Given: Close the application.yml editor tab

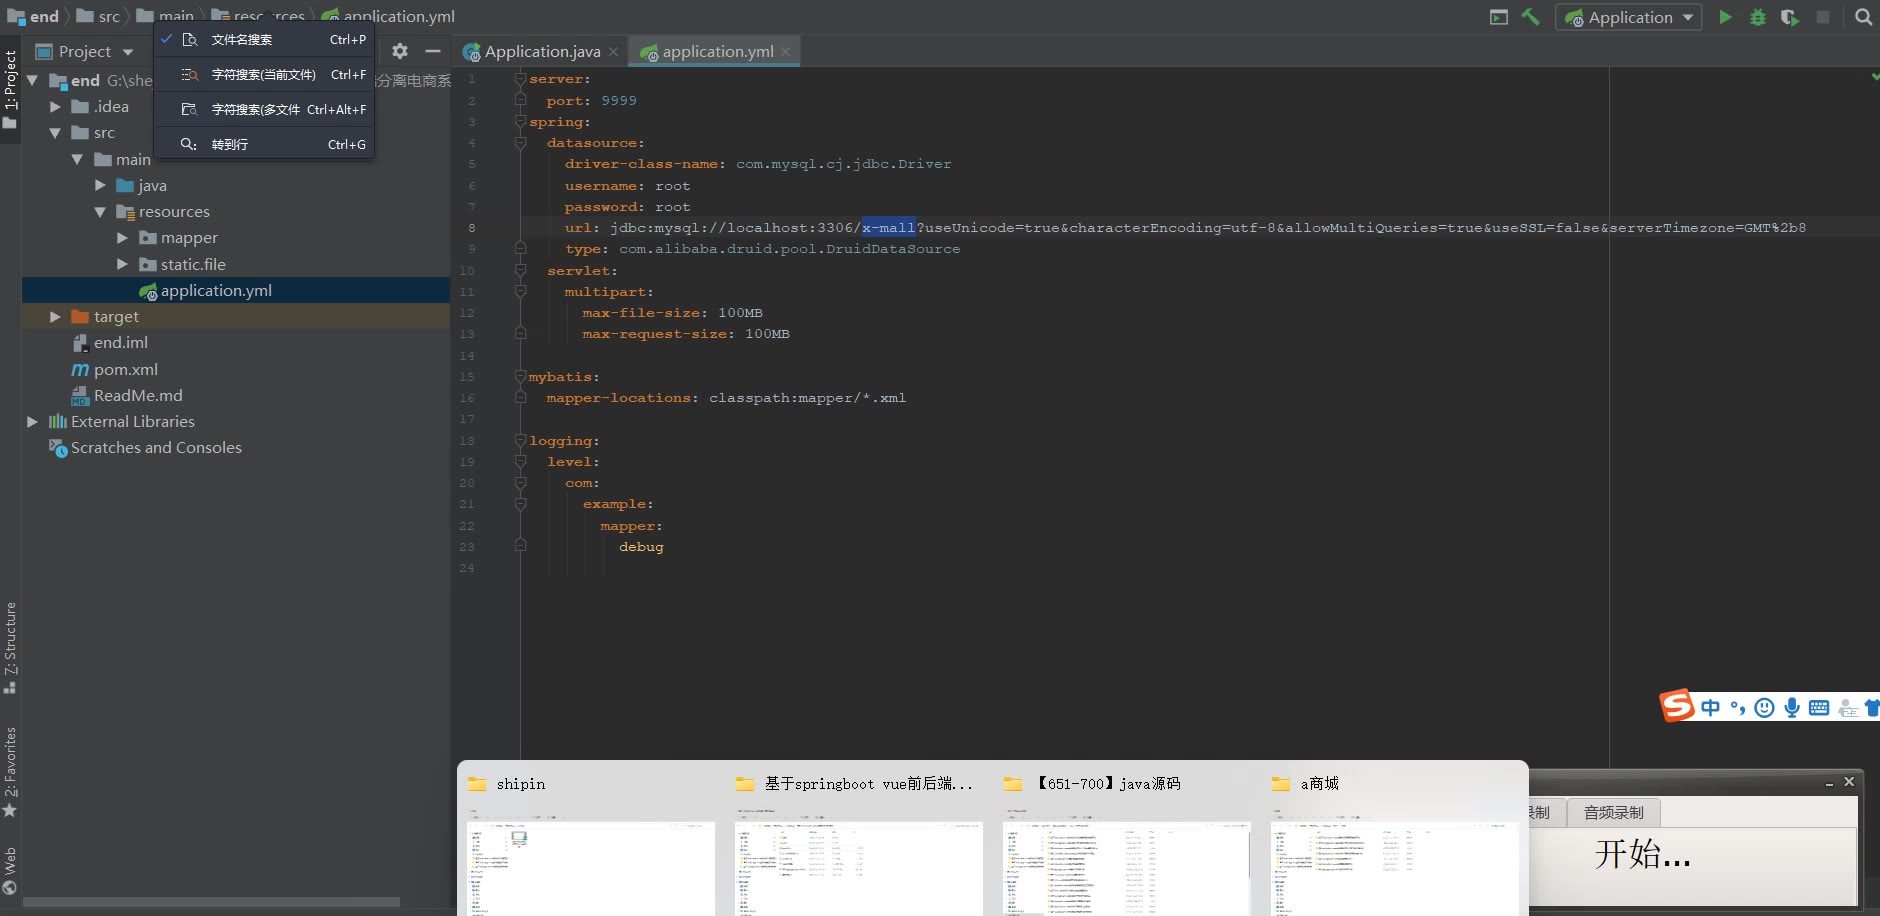Looking at the screenshot, I should (x=786, y=52).
